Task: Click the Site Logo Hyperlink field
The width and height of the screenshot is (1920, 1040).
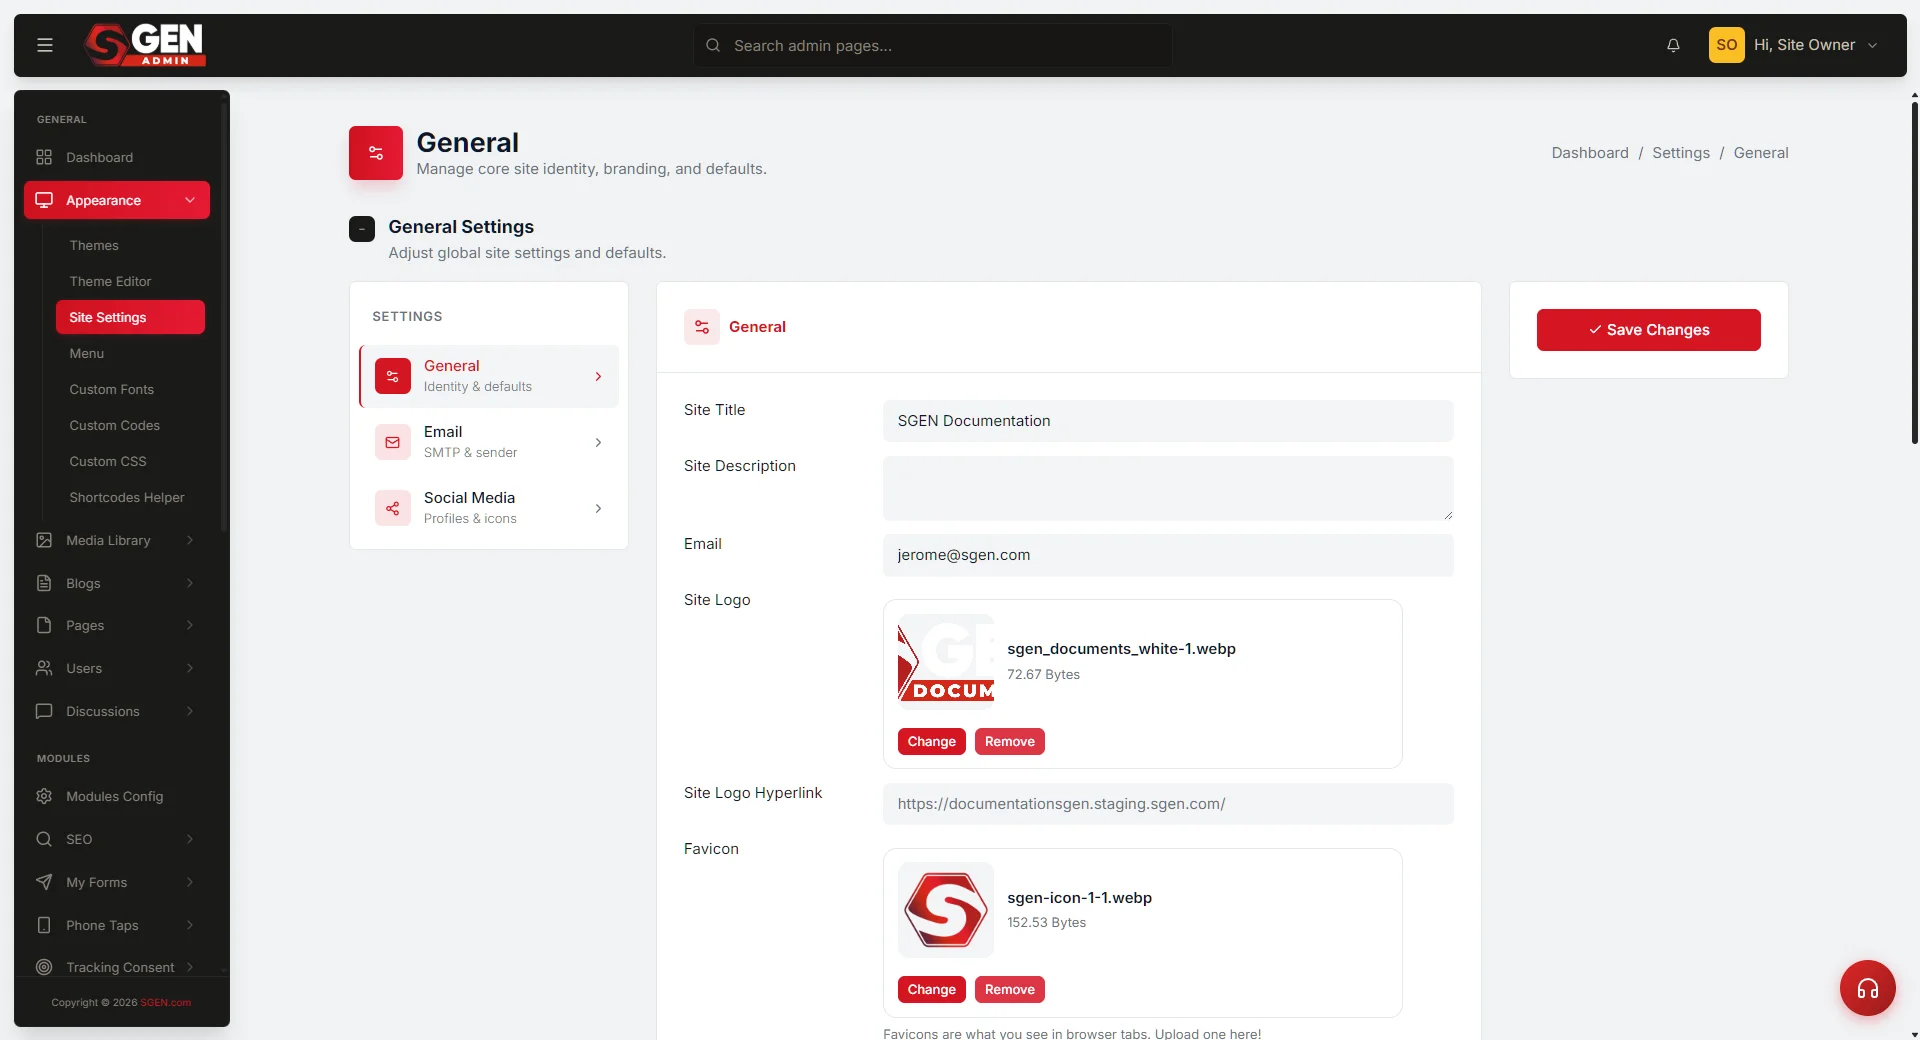Action: pos(1168,804)
